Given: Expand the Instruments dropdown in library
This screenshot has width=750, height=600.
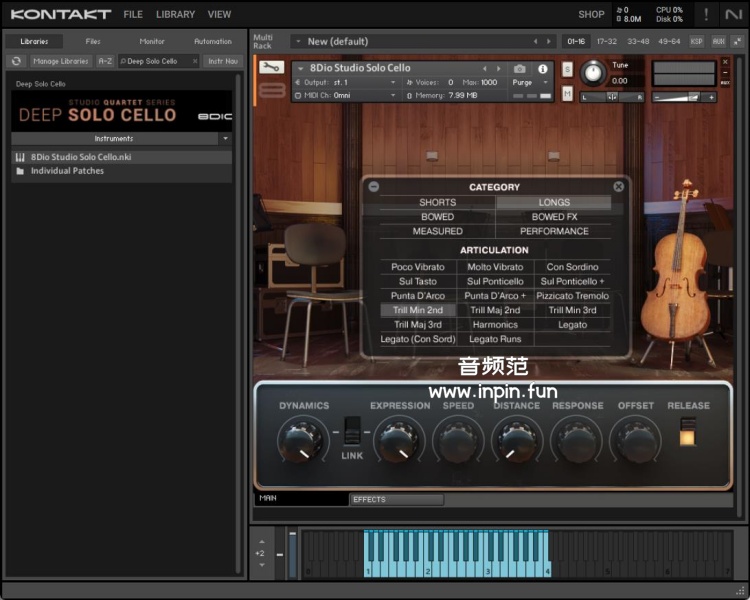Looking at the screenshot, I should point(225,139).
